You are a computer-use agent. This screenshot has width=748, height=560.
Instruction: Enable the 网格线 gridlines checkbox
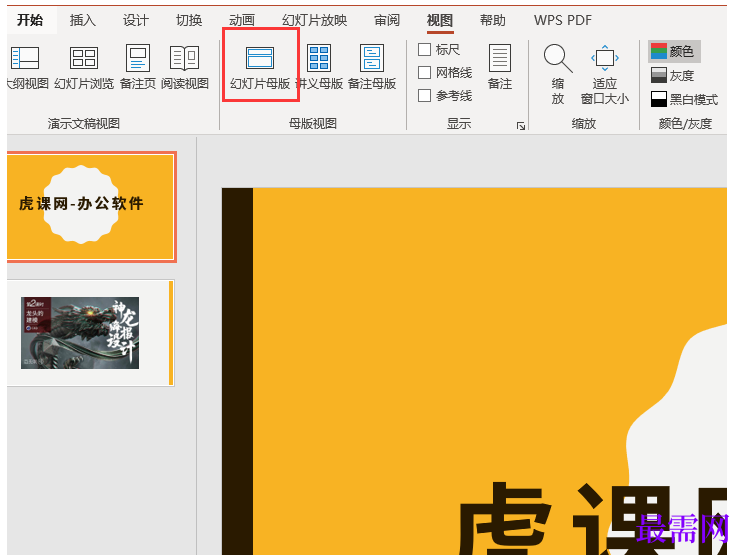tap(425, 73)
